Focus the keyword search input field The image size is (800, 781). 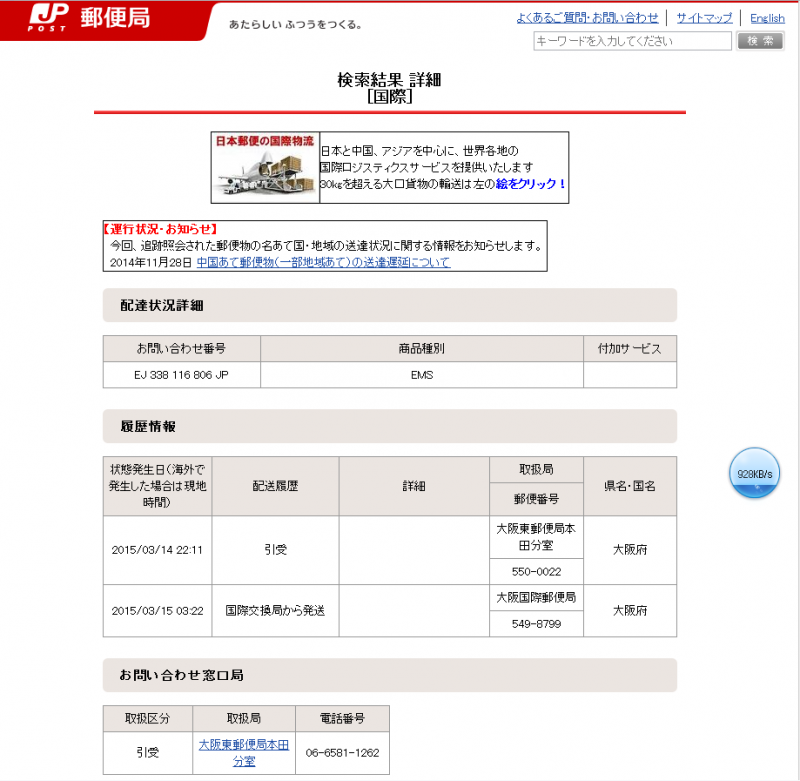(632, 41)
